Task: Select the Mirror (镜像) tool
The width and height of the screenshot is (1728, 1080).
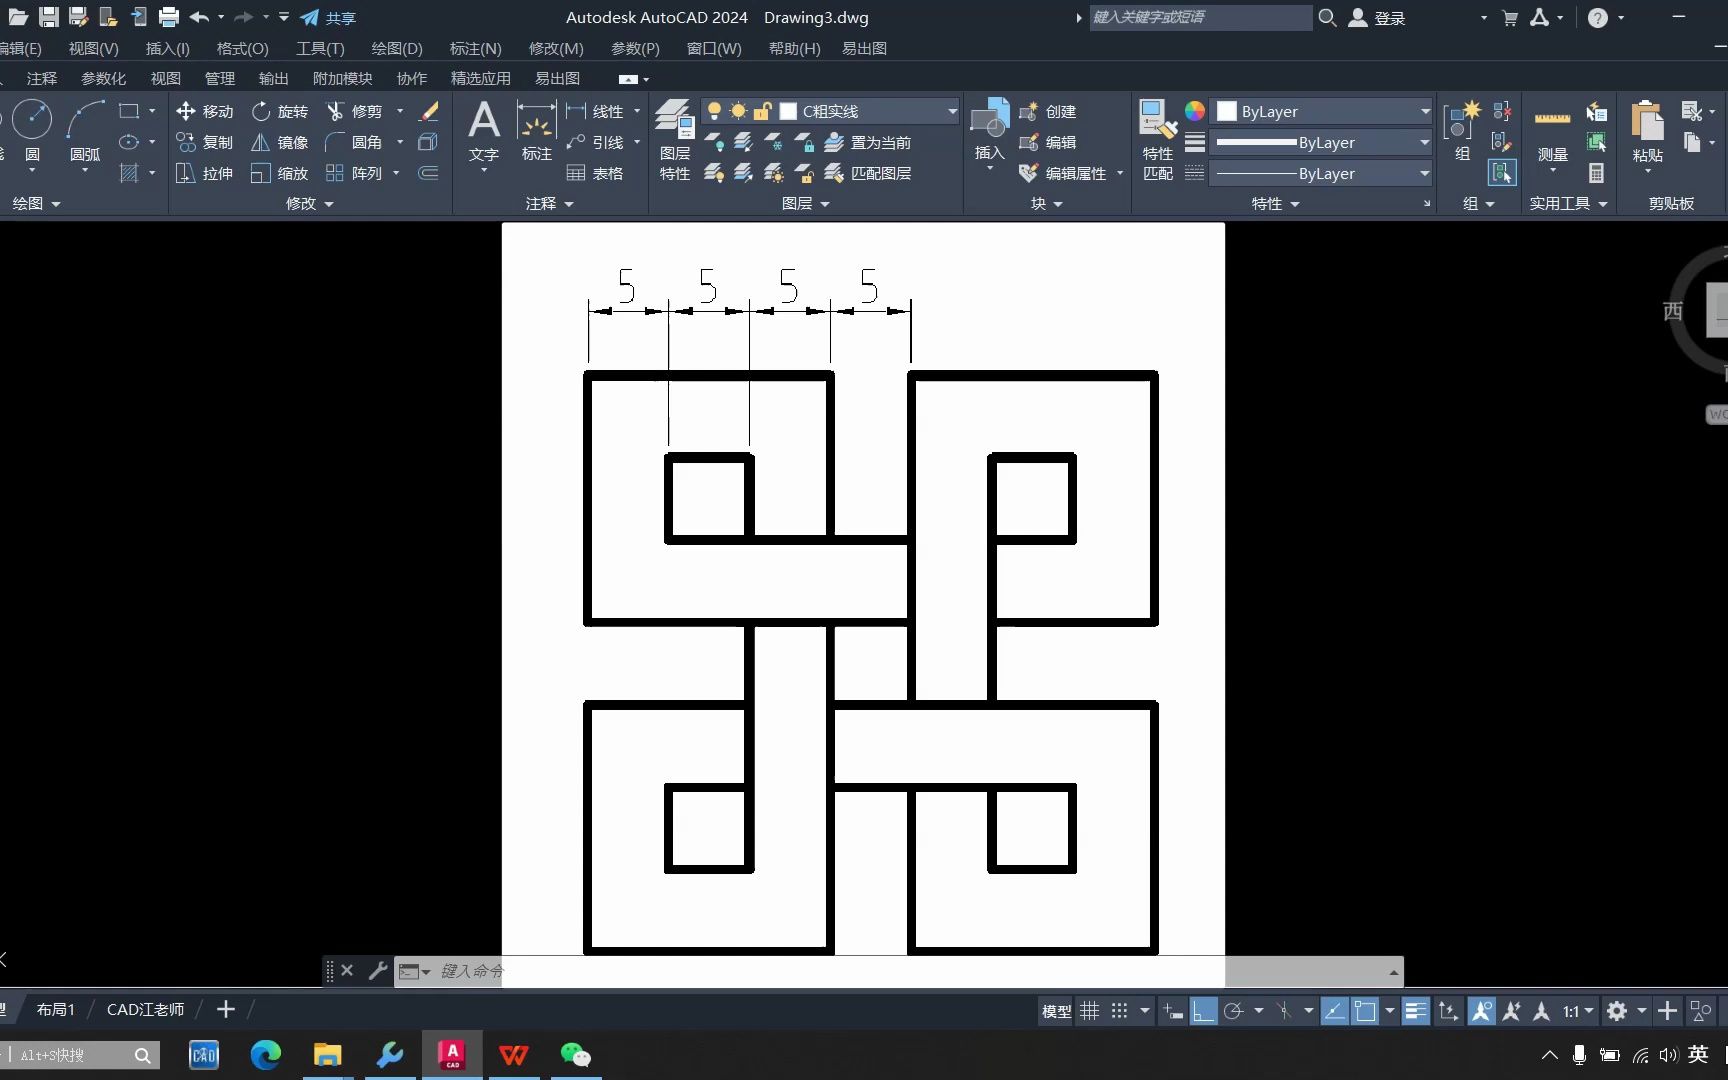Action: [280, 142]
